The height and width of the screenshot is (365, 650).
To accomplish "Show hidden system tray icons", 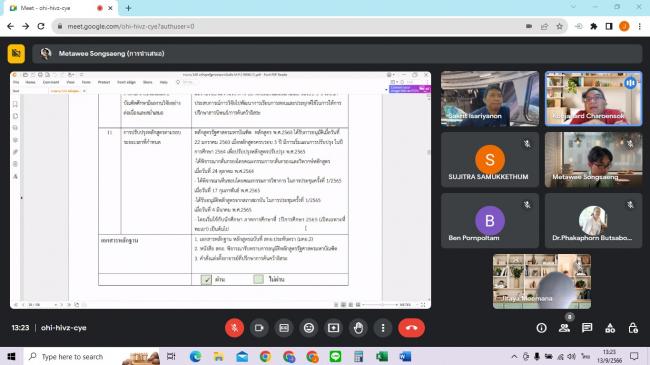I will [x=514, y=356].
